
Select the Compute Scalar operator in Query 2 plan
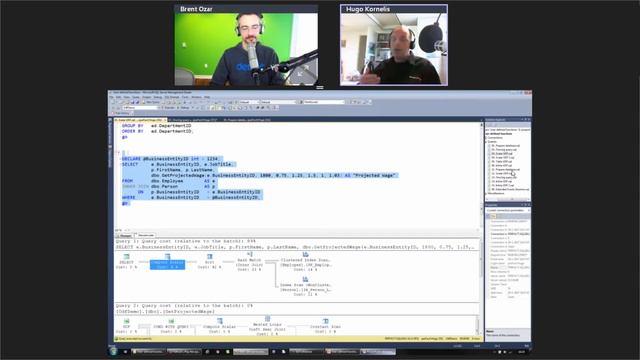220,326
